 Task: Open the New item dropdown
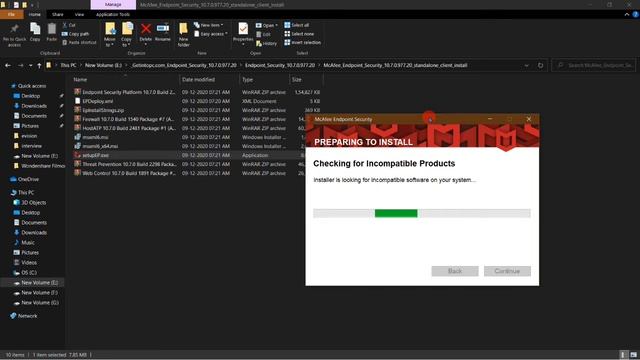[209, 25]
